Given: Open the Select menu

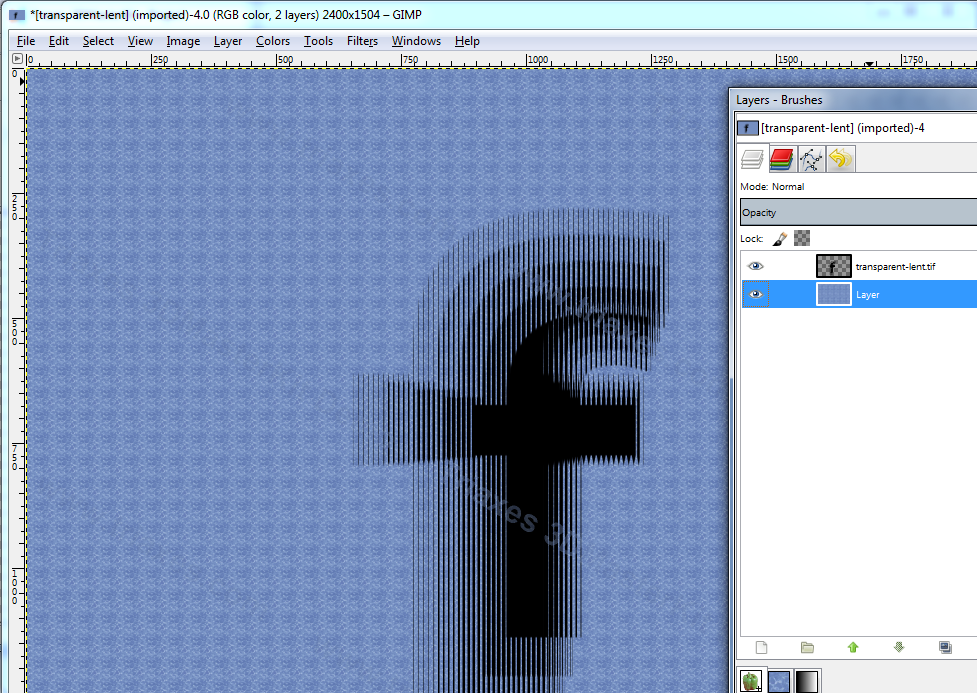Looking at the screenshot, I should click(x=98, y=41).
